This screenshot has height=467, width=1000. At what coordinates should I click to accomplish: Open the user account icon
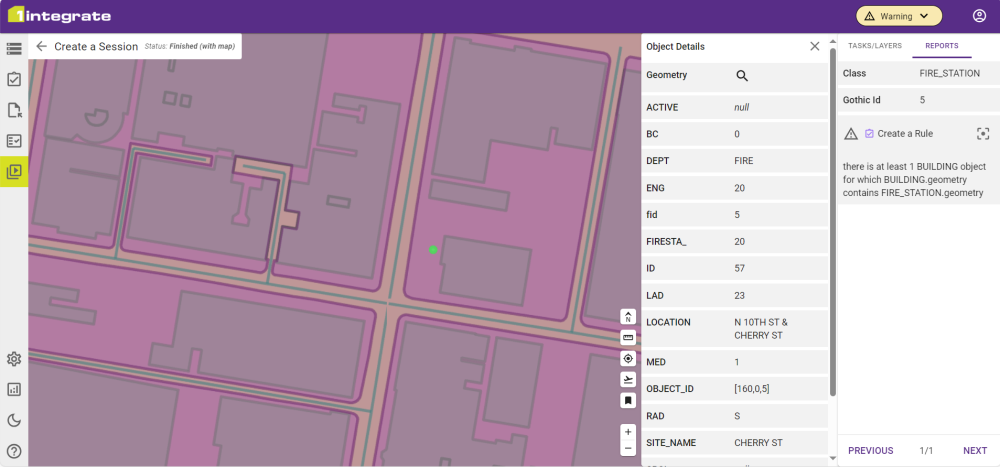click(x=979, y=16)
